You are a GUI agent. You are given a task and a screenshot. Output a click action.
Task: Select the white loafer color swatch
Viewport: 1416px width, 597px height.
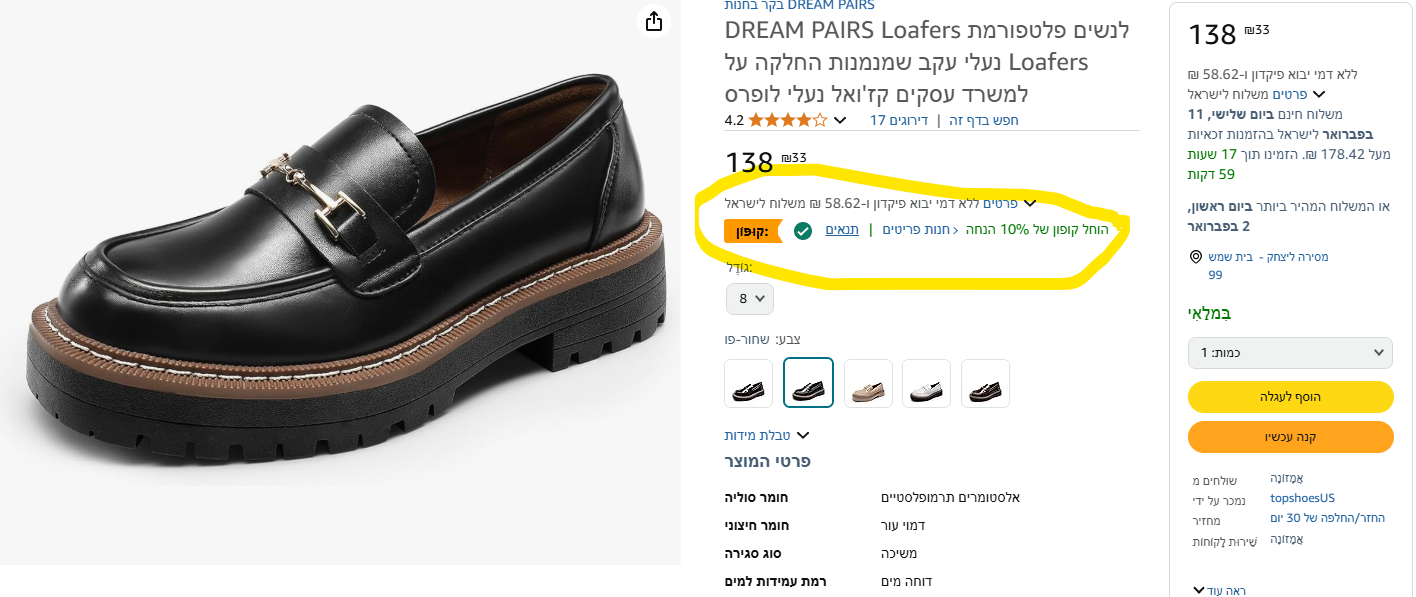click(x=927, y=383)
